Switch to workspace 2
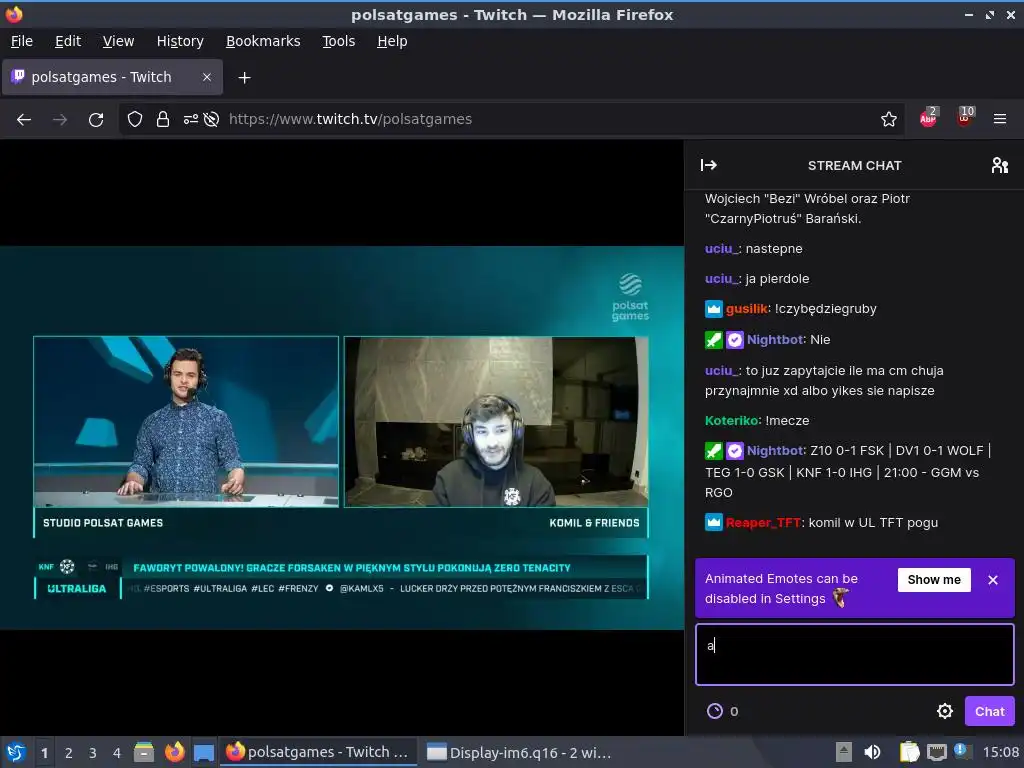The width and height of the screenshot is (1024, 768). point(69,753)
